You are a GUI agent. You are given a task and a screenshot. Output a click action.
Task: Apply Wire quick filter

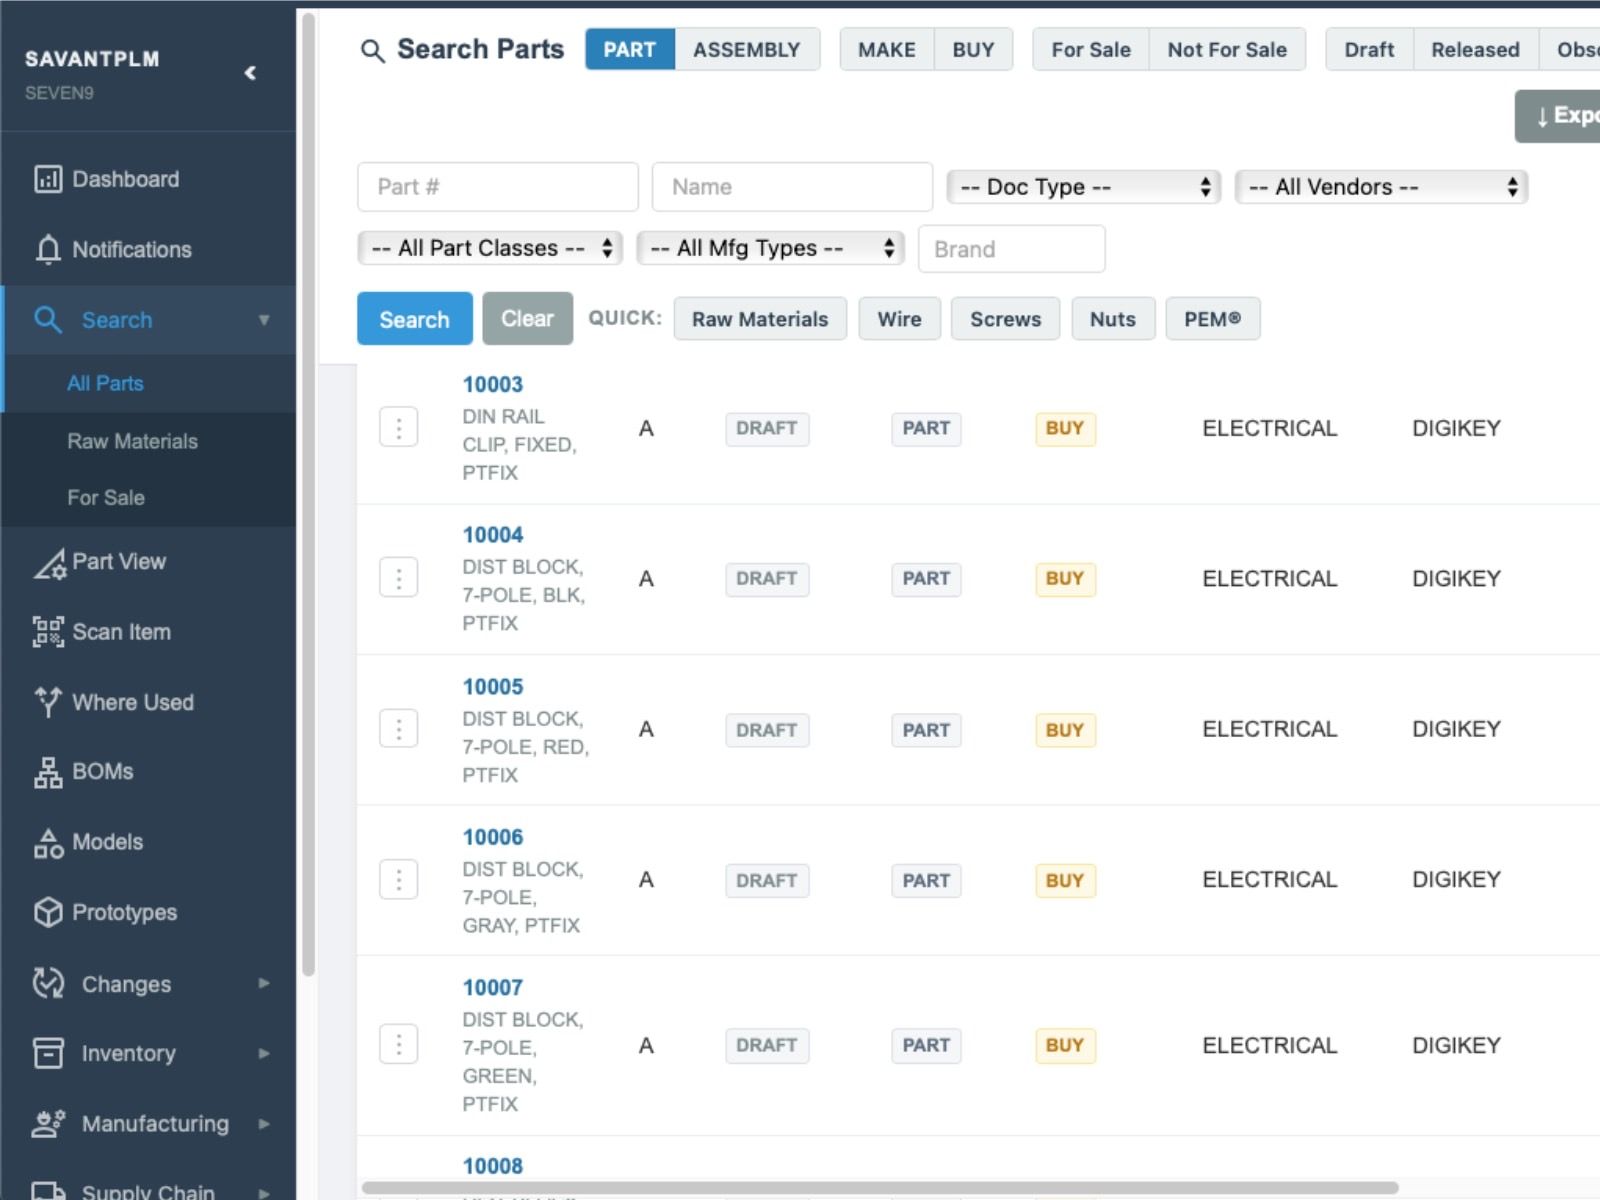tap(899, 319)
